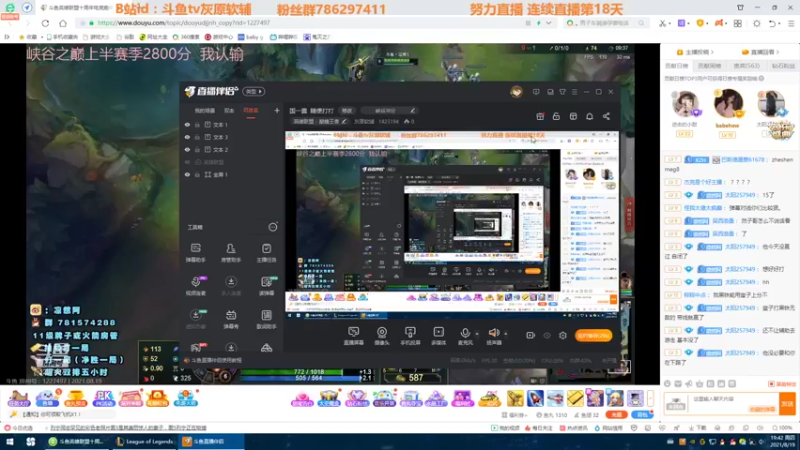The height and width of the screenshot is (450, 800).
Task: Open 房管助手 tool in streaming companion
Action: tap(231, 253)
